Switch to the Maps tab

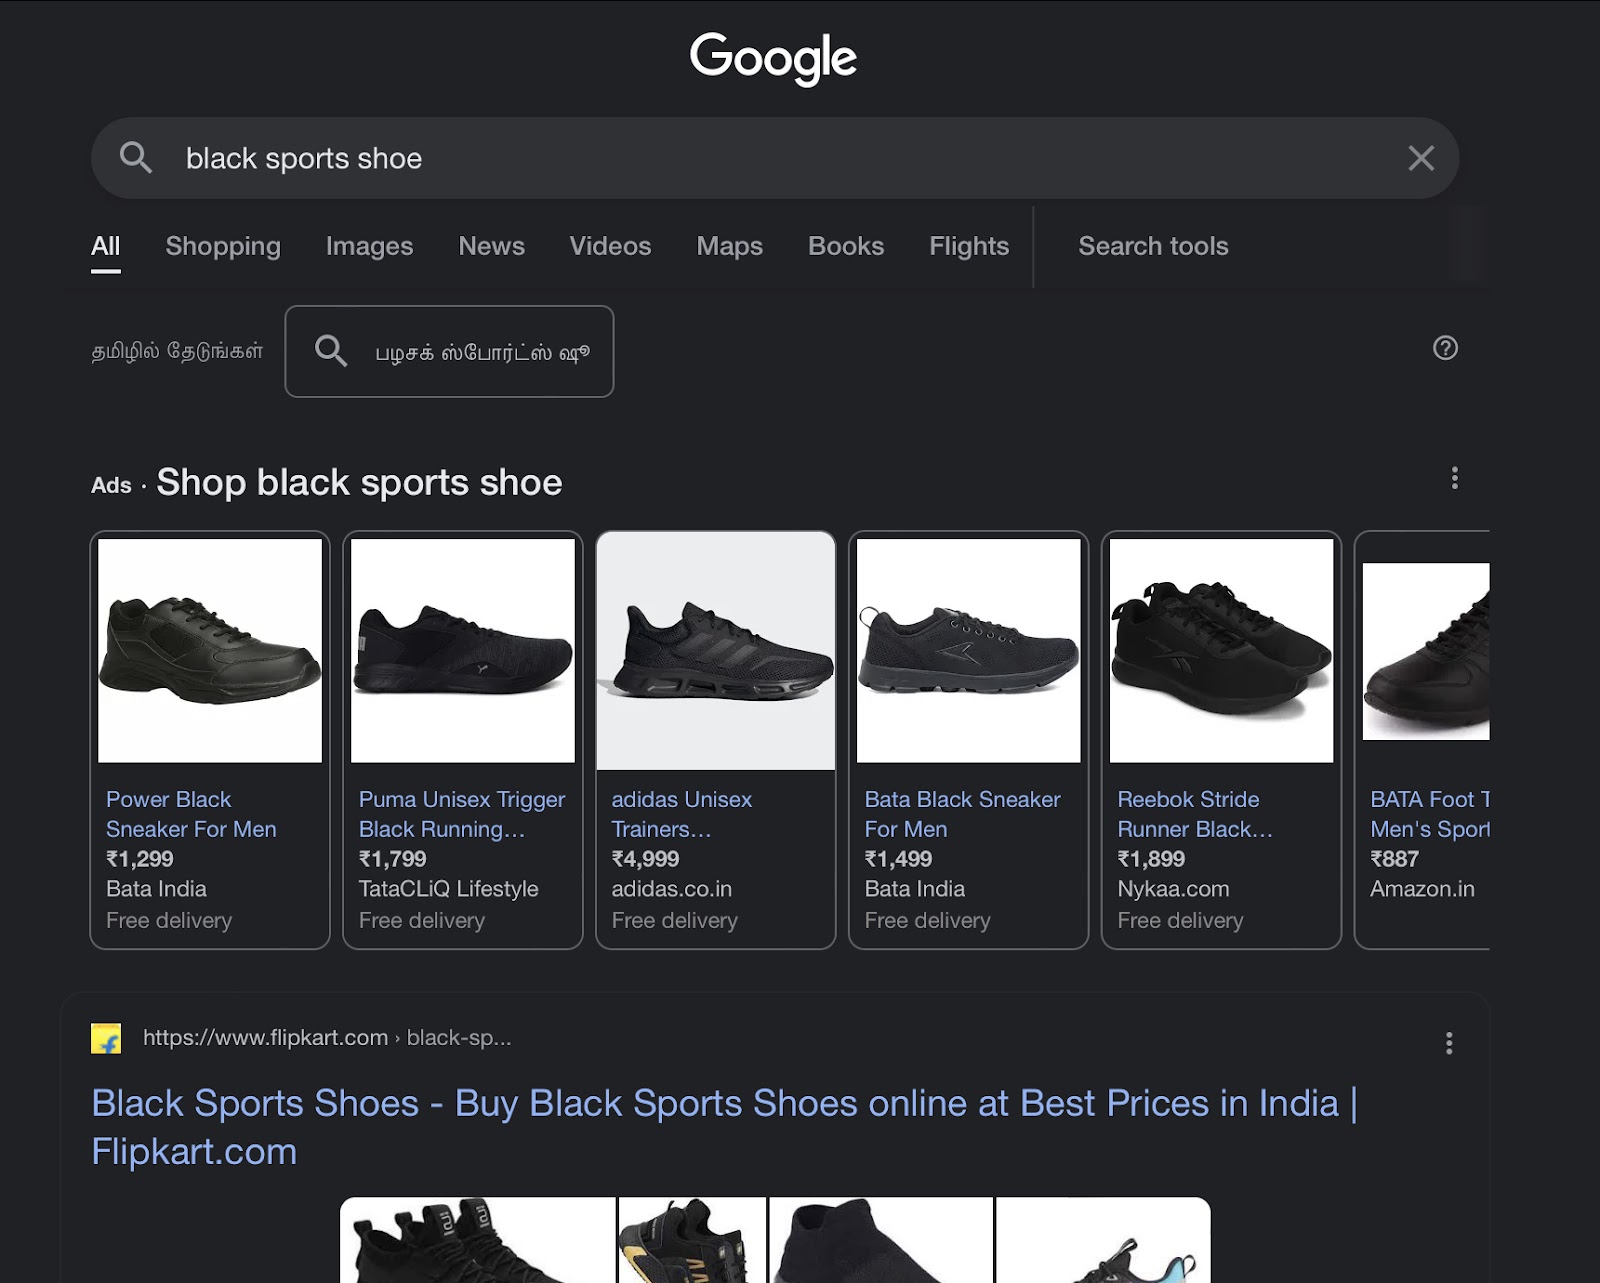[729, 246]
